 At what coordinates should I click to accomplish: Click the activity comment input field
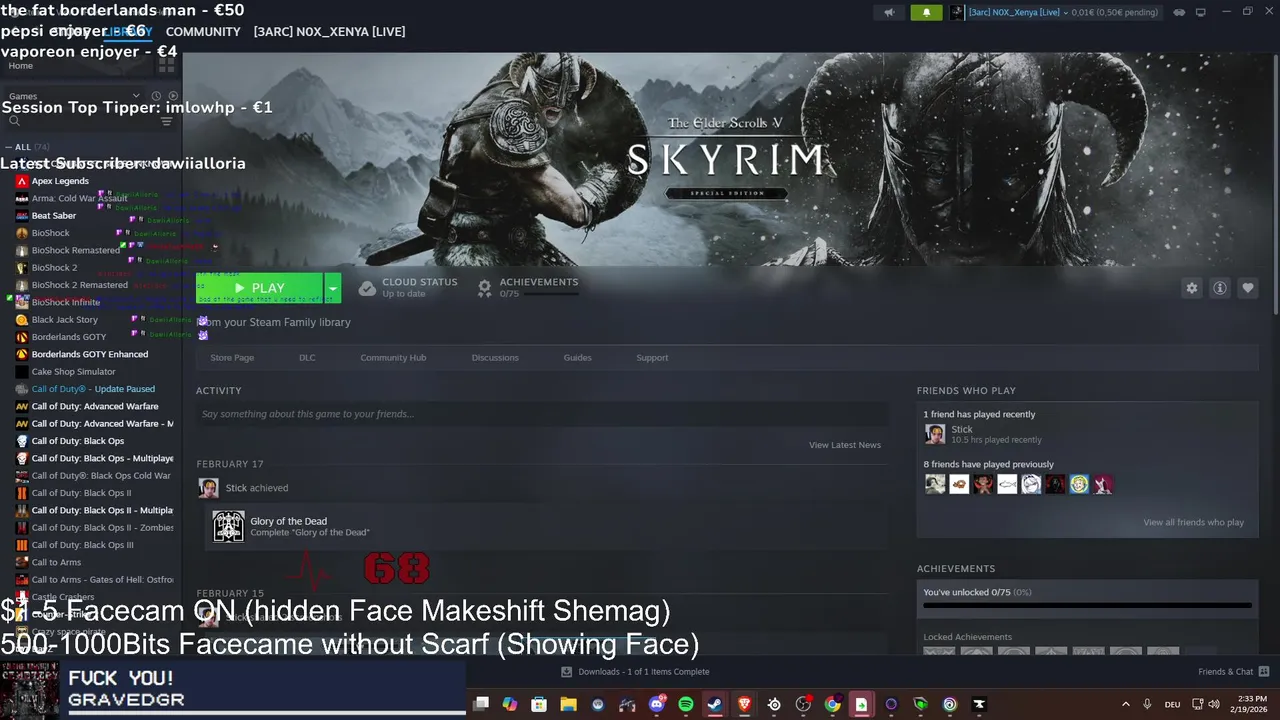[x=542, y=414]
